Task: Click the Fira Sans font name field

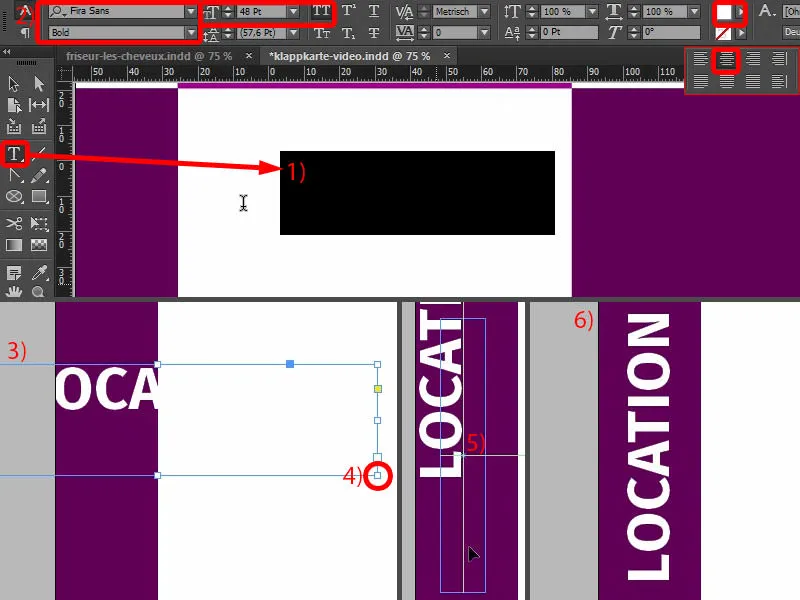Action: 116,11
